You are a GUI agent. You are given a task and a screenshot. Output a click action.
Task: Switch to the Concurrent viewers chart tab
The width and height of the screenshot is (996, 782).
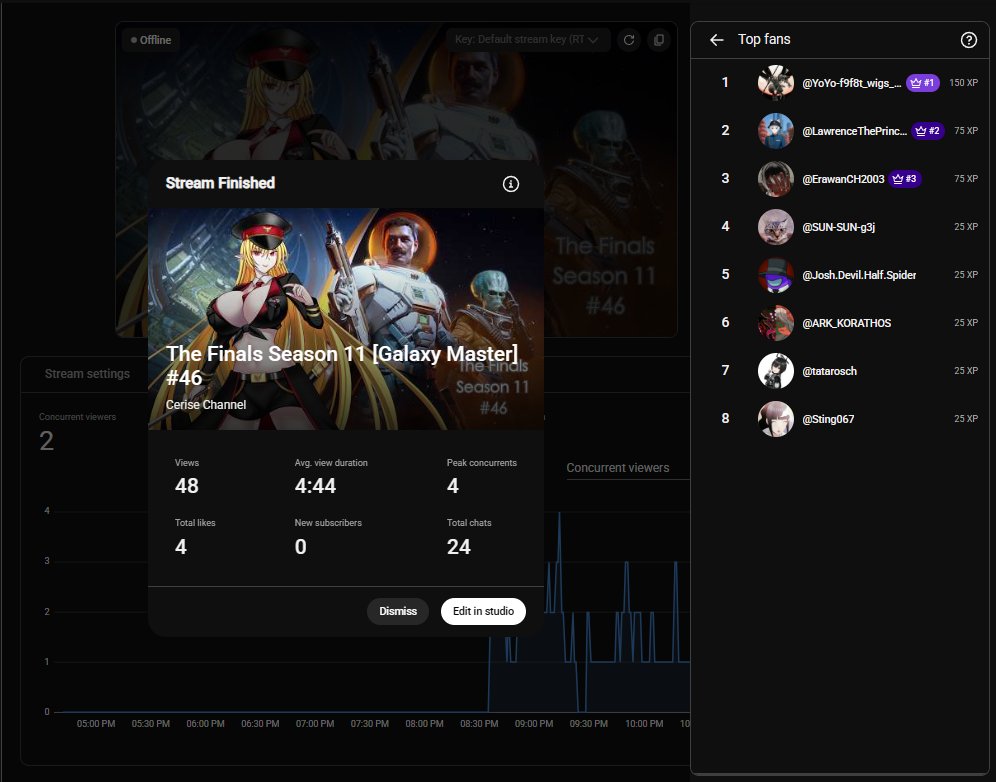coord(617,468)
